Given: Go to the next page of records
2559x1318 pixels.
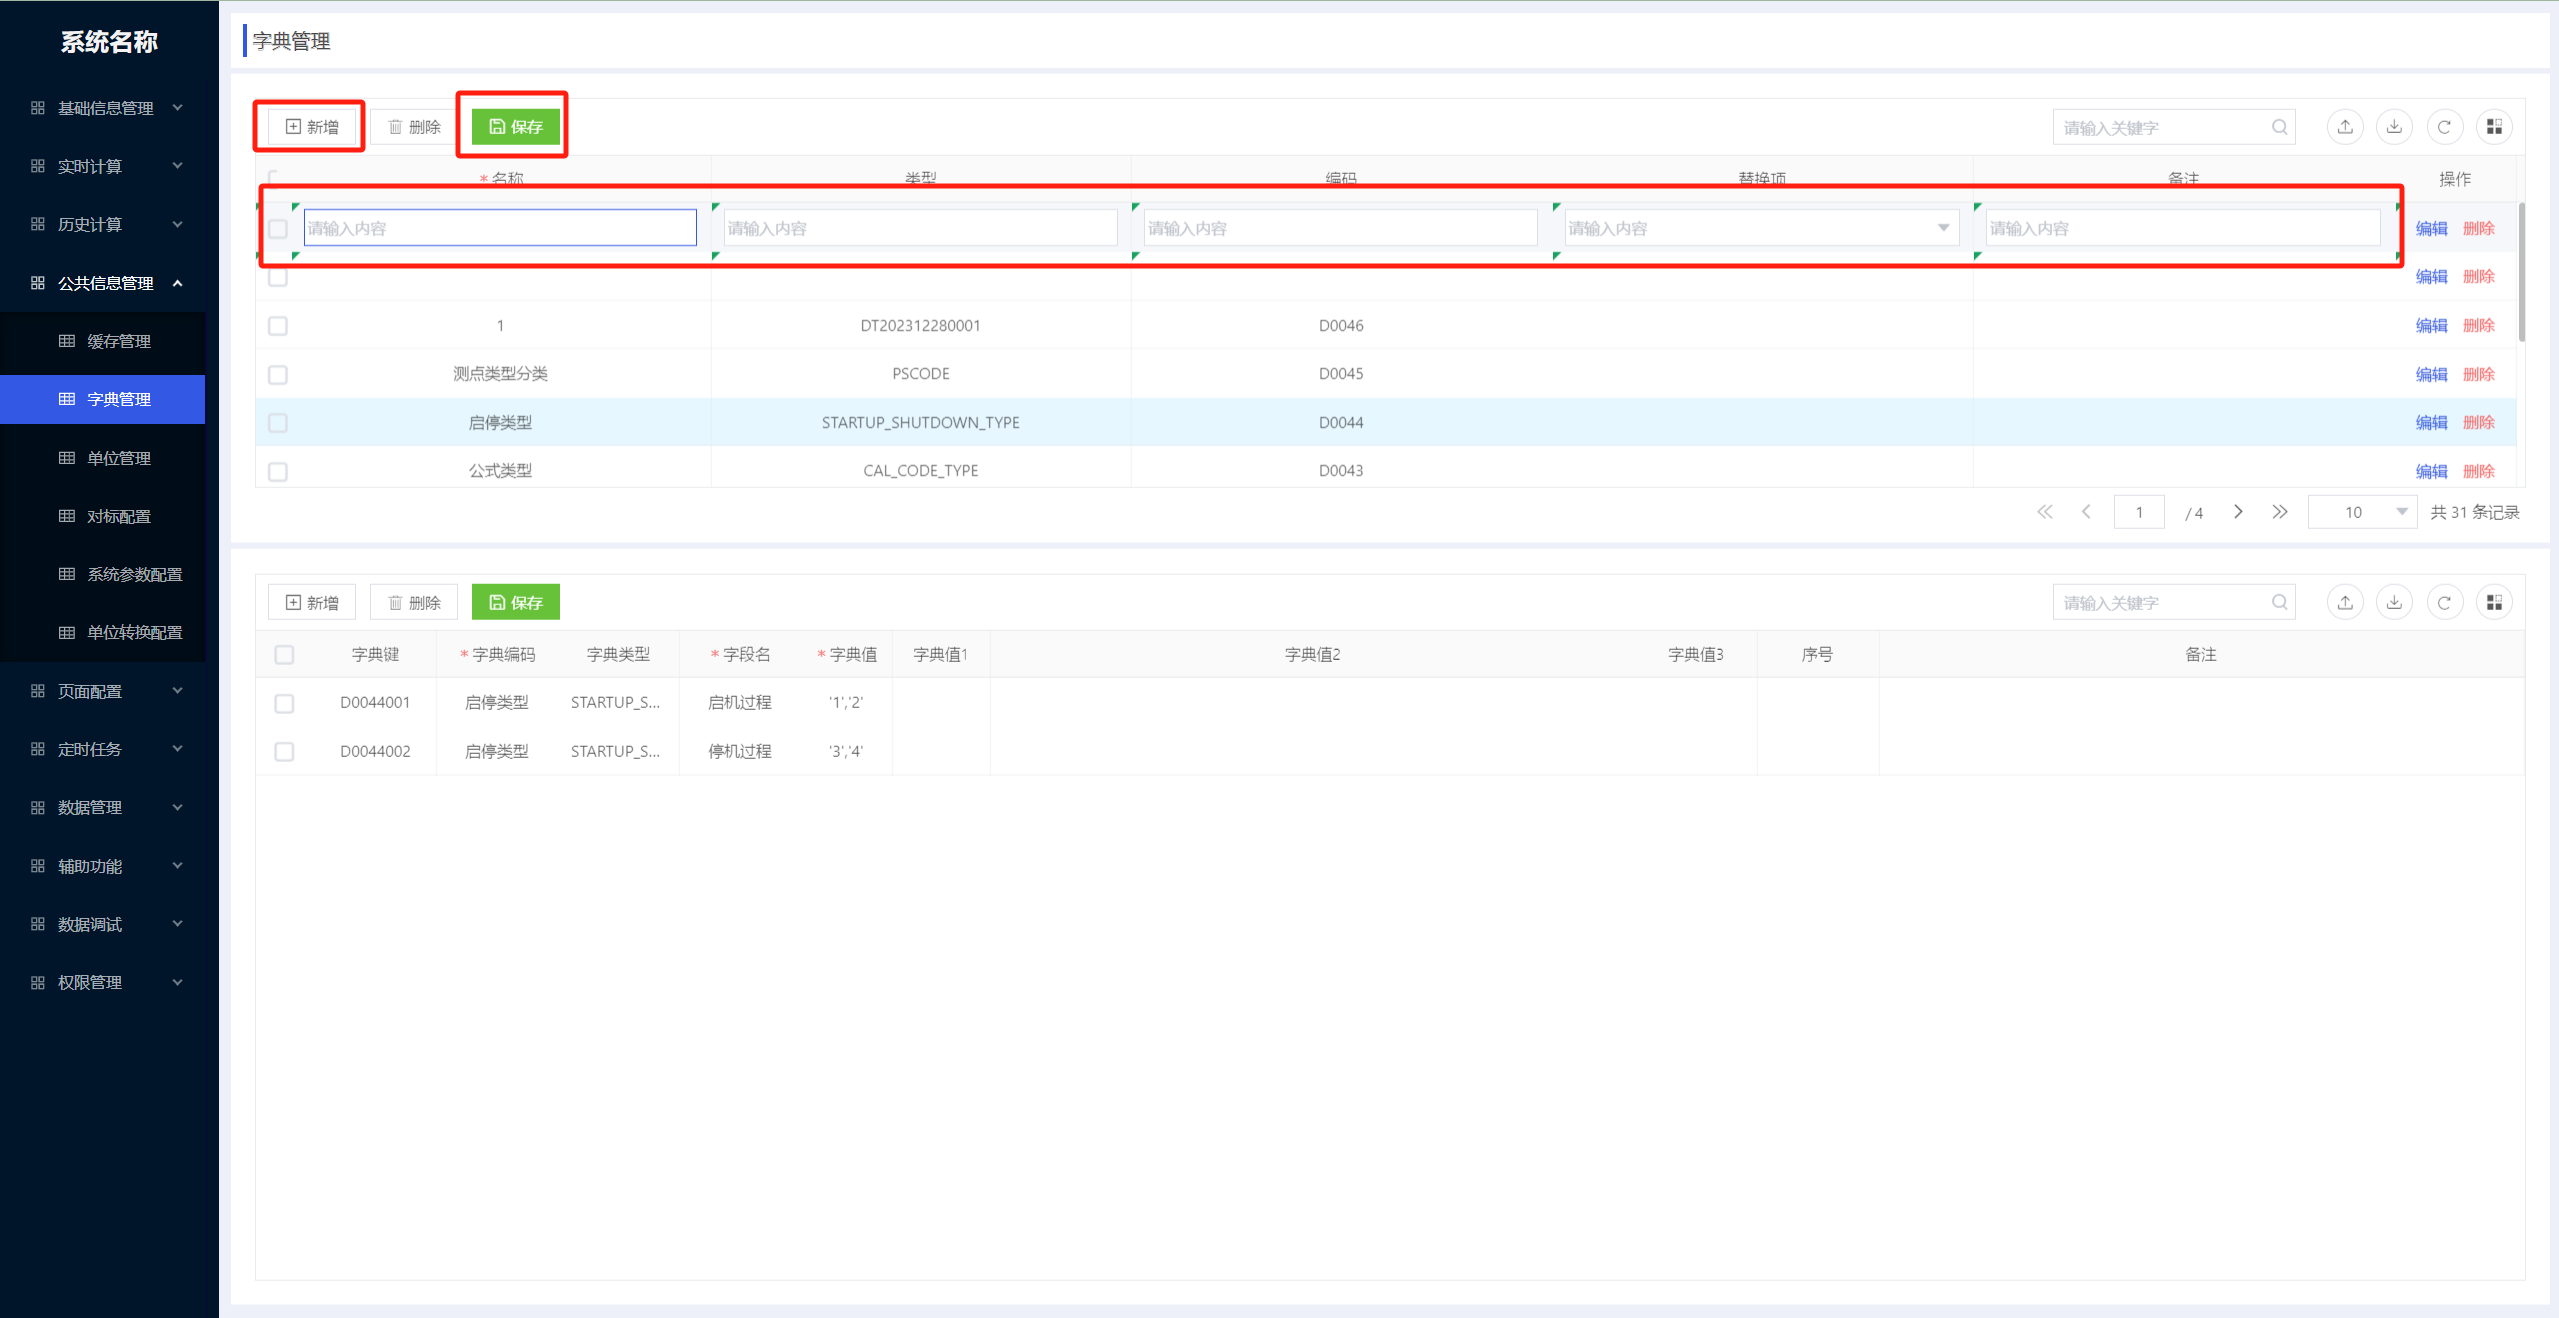Looking at the screenshot, I should click(x=2238, y=512).
